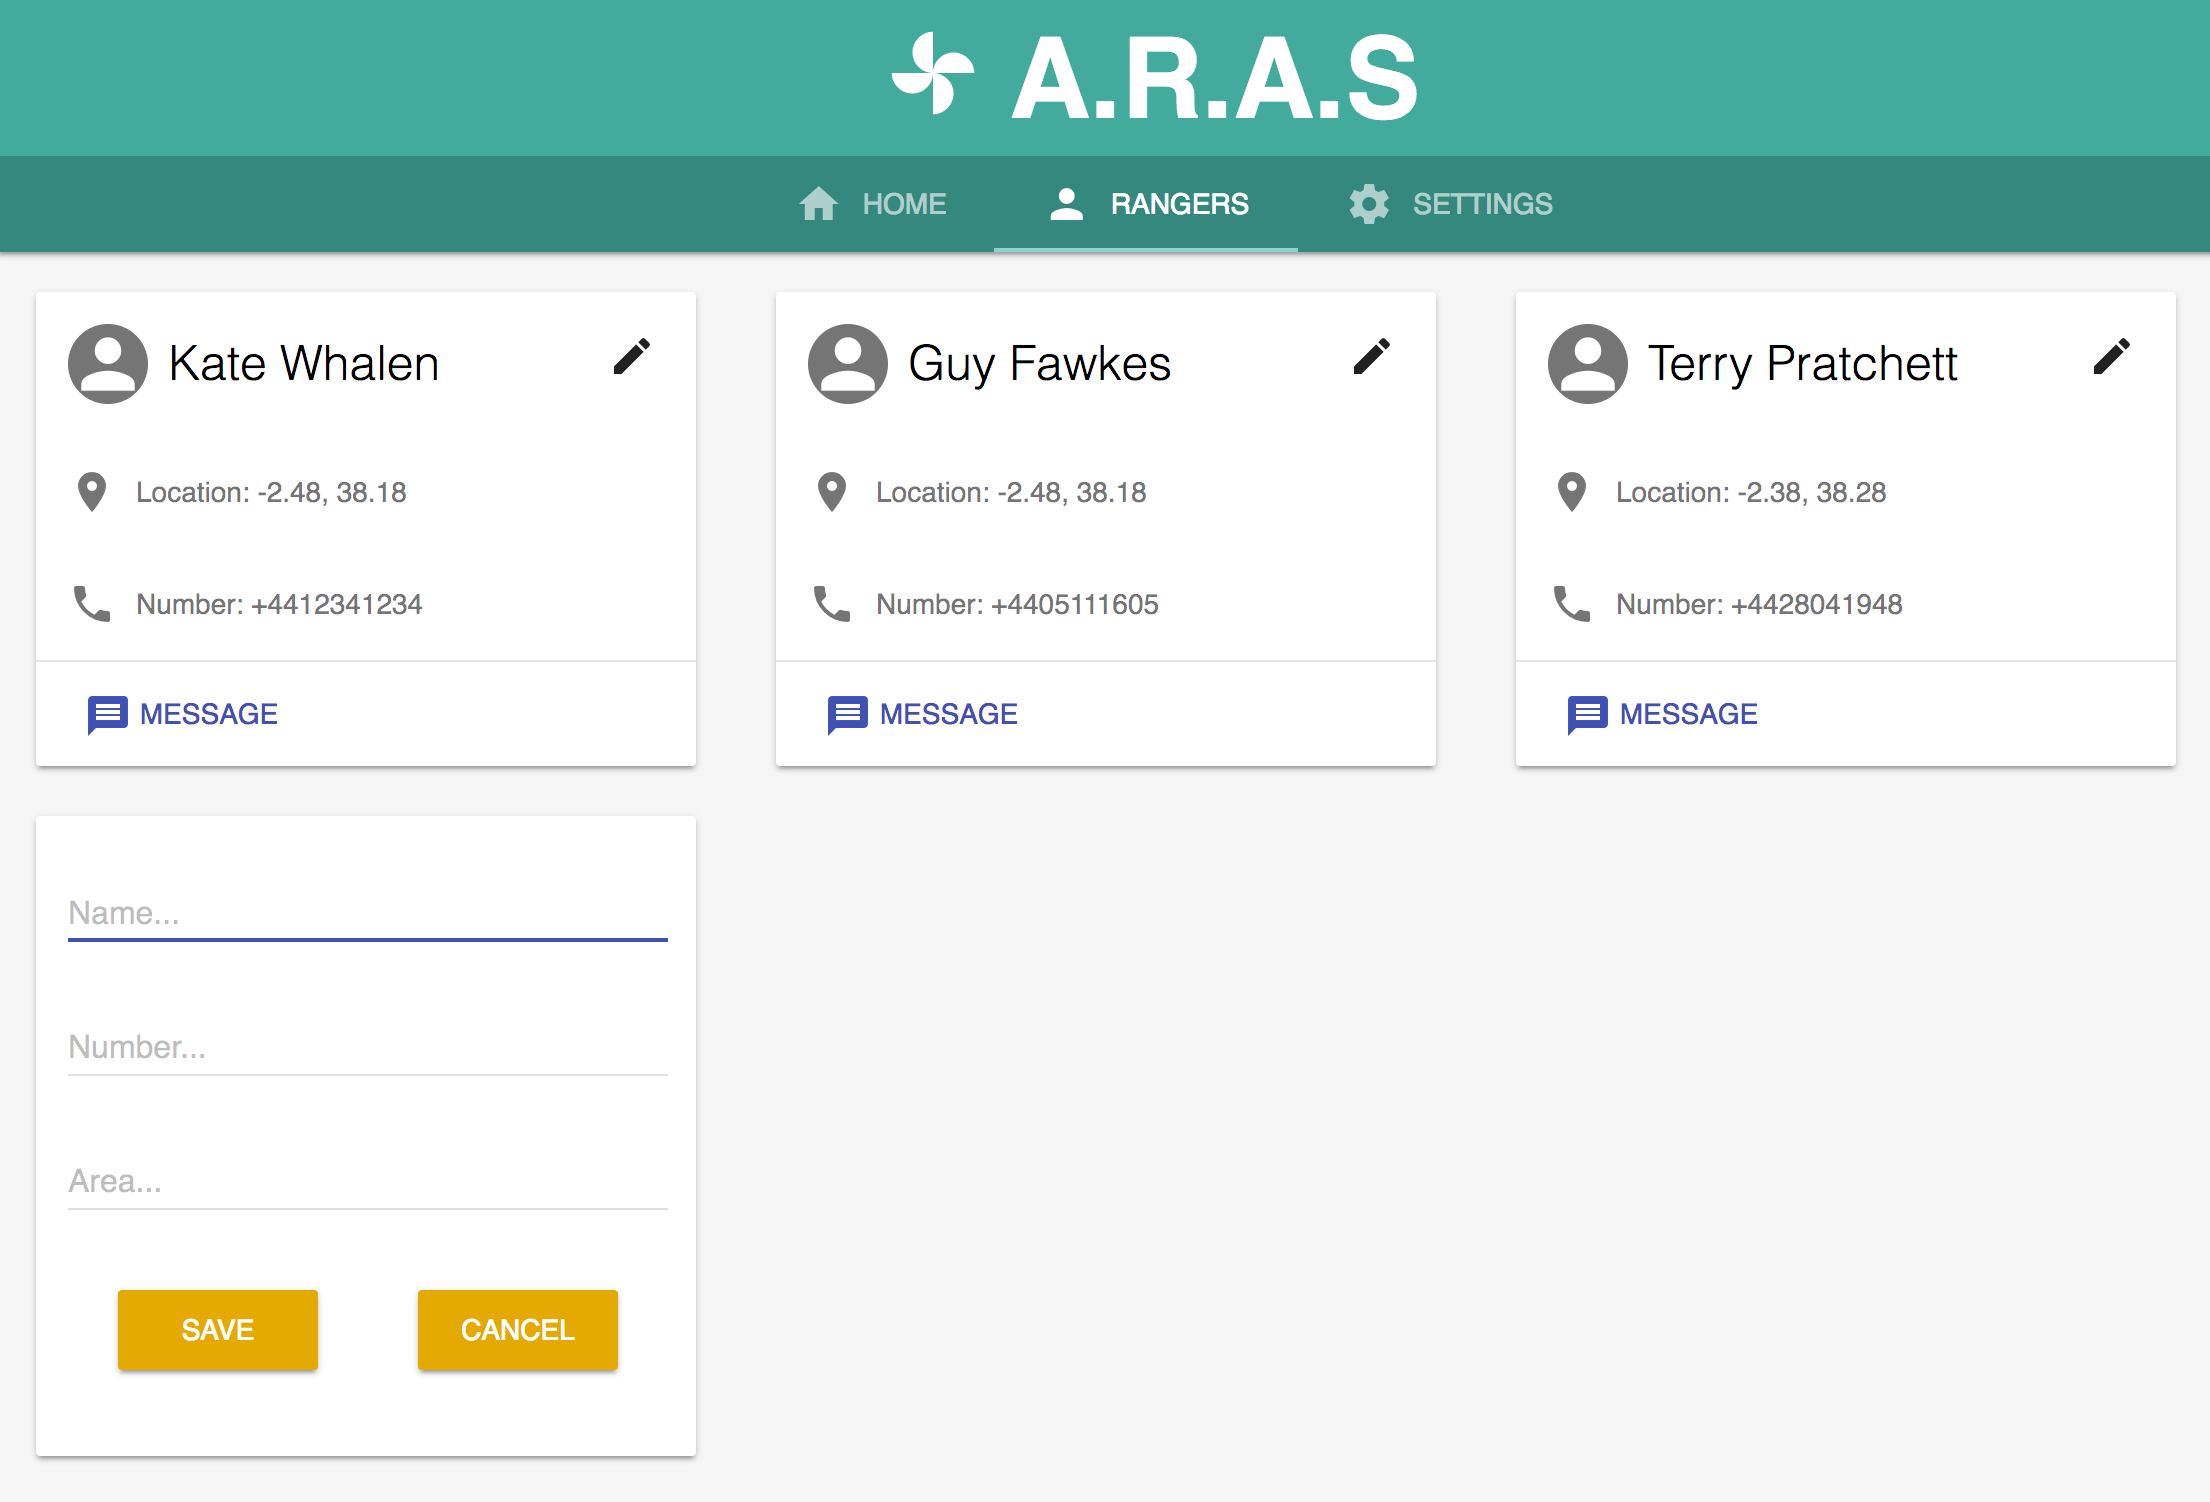Click Guy Fawkes' profile avatar
The image size is (2210, 1502).
848,363
